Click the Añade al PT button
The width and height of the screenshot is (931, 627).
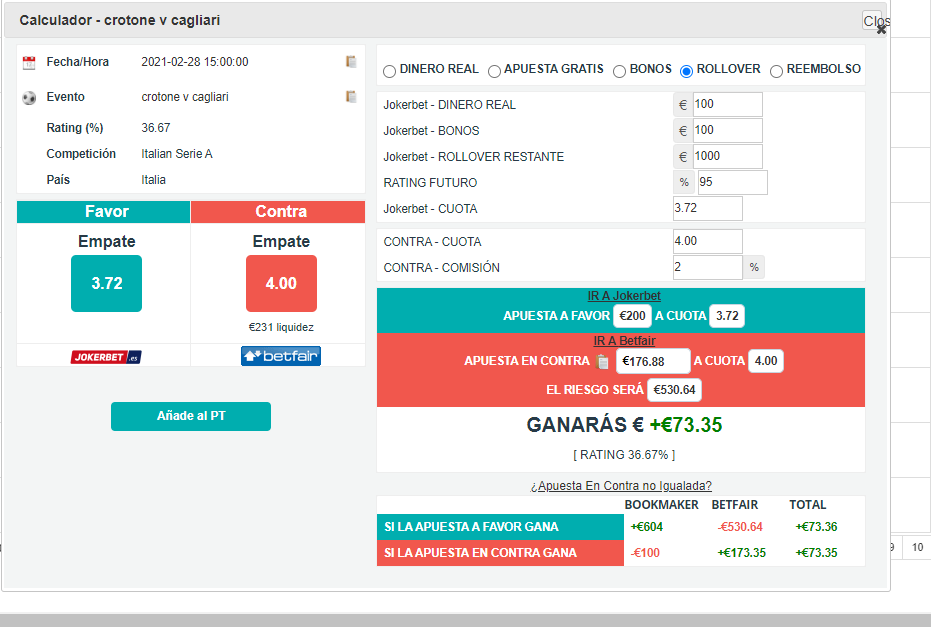191,416
